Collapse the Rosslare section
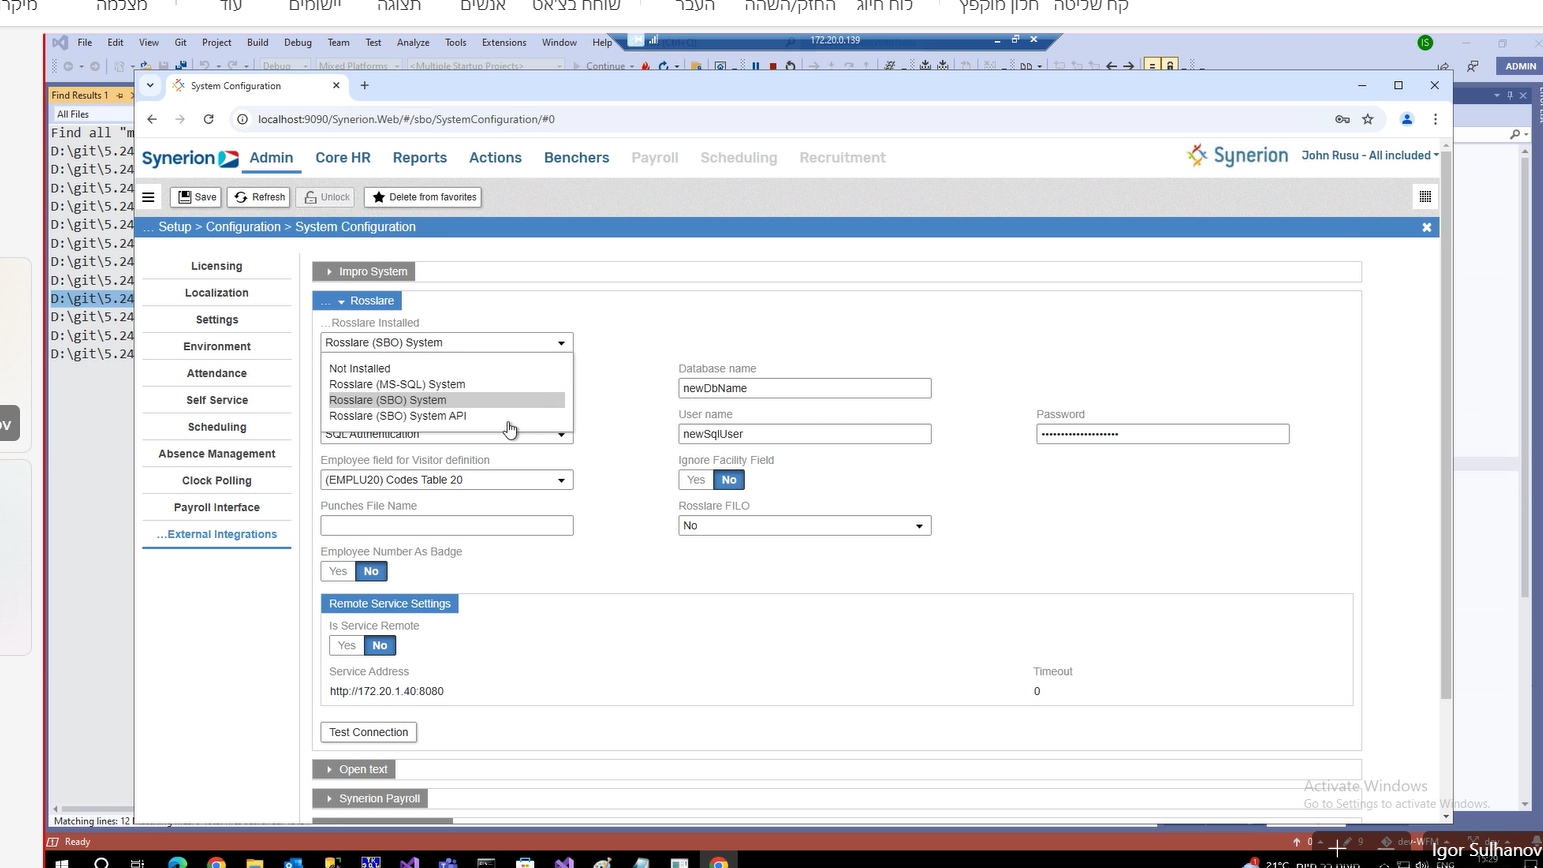This screenshot has height=868, width=1543. (358, 301)
